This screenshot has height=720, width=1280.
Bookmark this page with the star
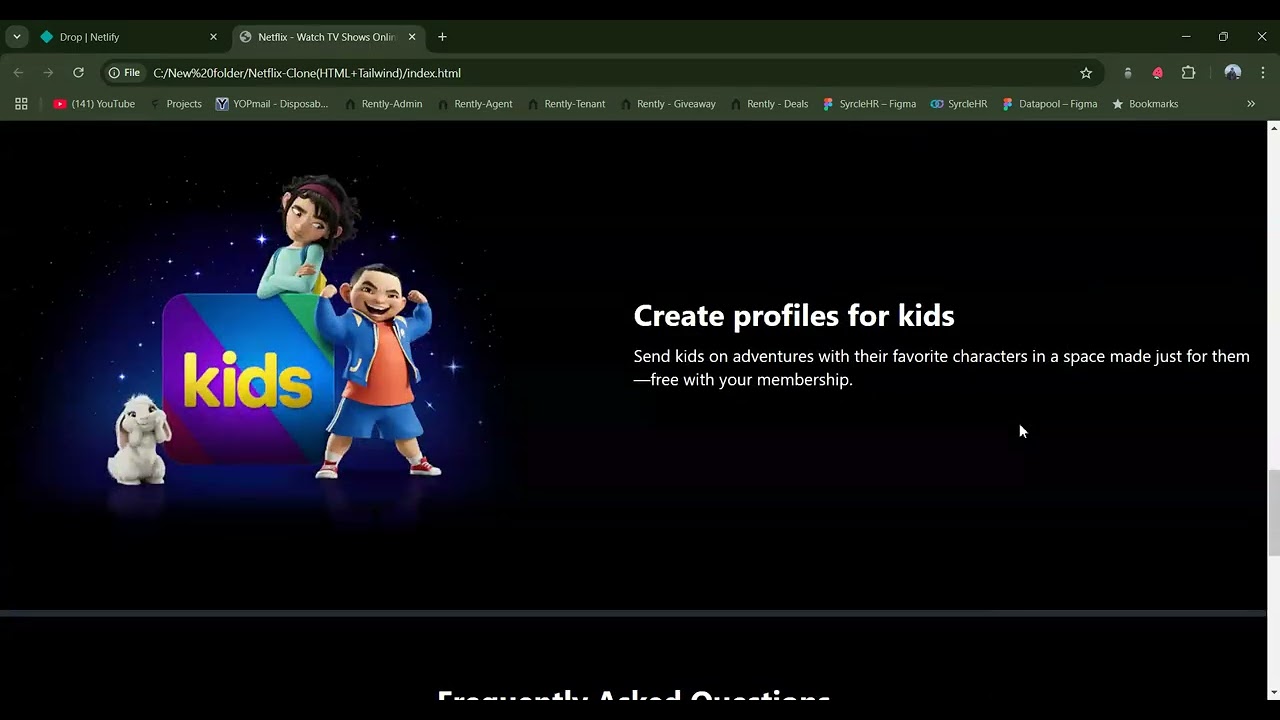(1086, 73)
